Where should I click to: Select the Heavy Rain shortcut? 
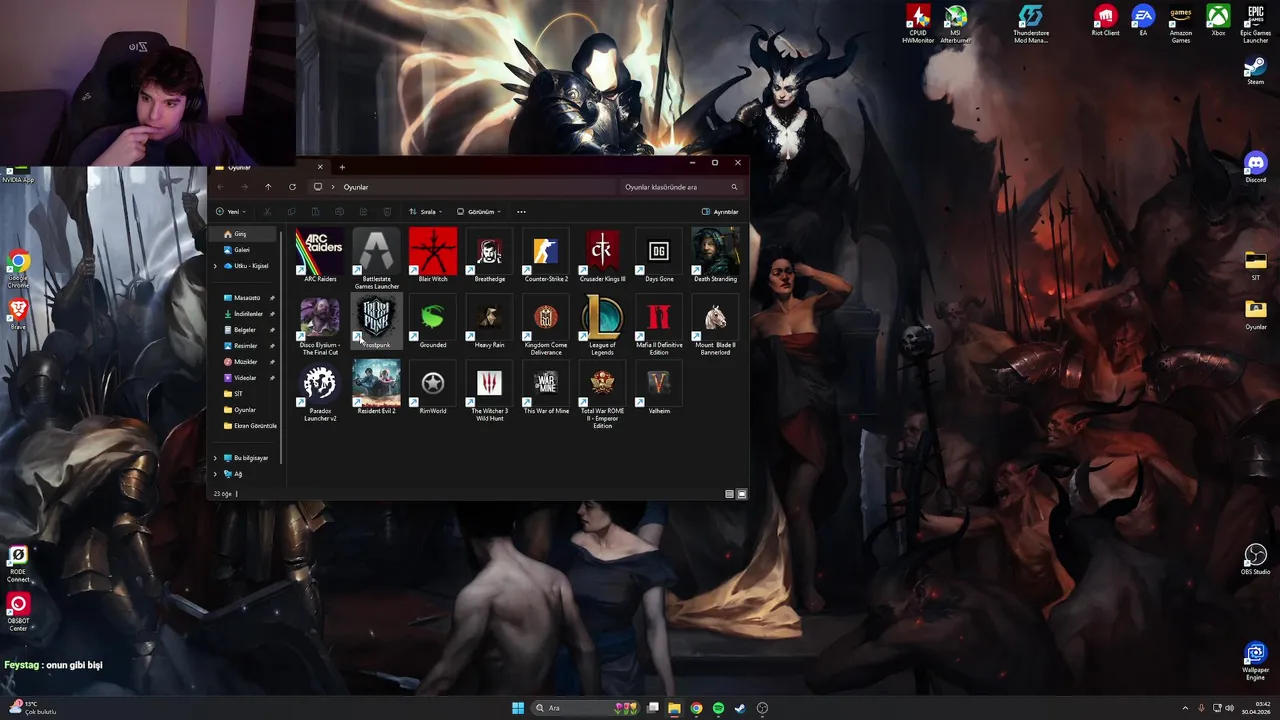point(490,322)
